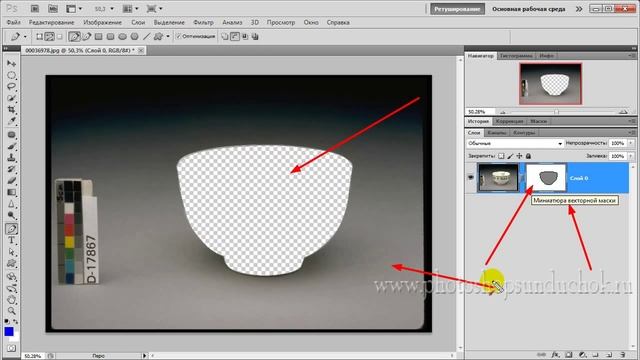The image size is (640, 360).
Task: Select the Elliptical Marquee tool
Action: pyautogui.click(x=11, y=75)
